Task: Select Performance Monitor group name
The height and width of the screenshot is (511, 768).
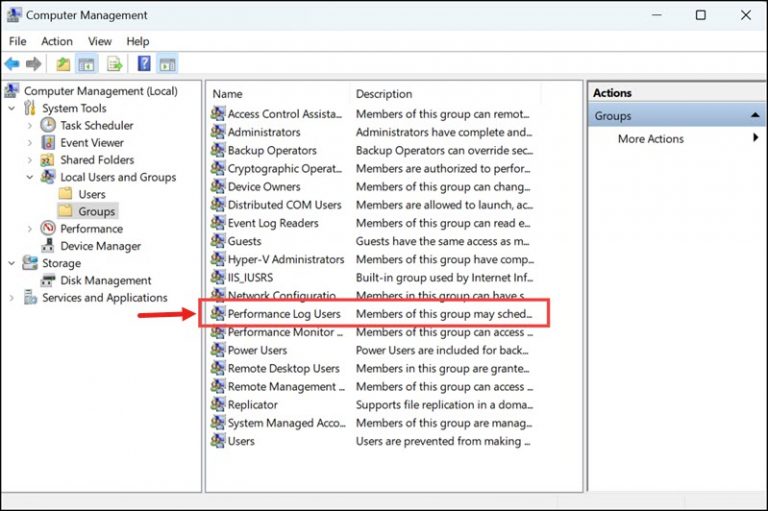Action: point(285,332)
